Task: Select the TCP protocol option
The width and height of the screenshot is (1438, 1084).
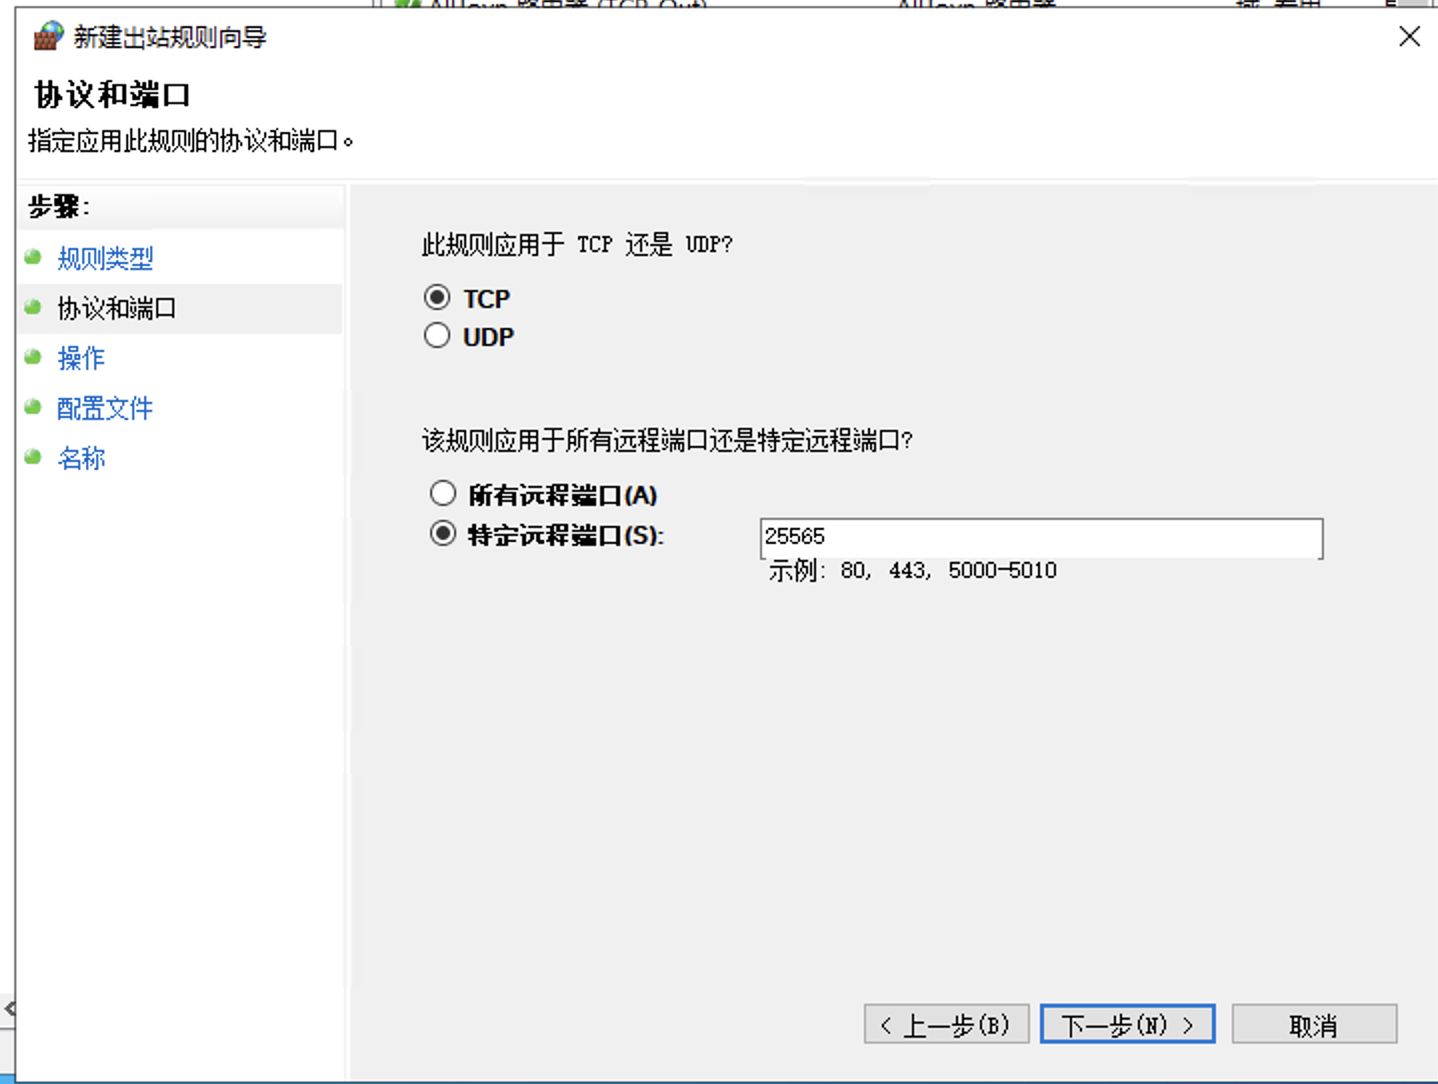Action: pyautogui.click(x=437, y=298)
